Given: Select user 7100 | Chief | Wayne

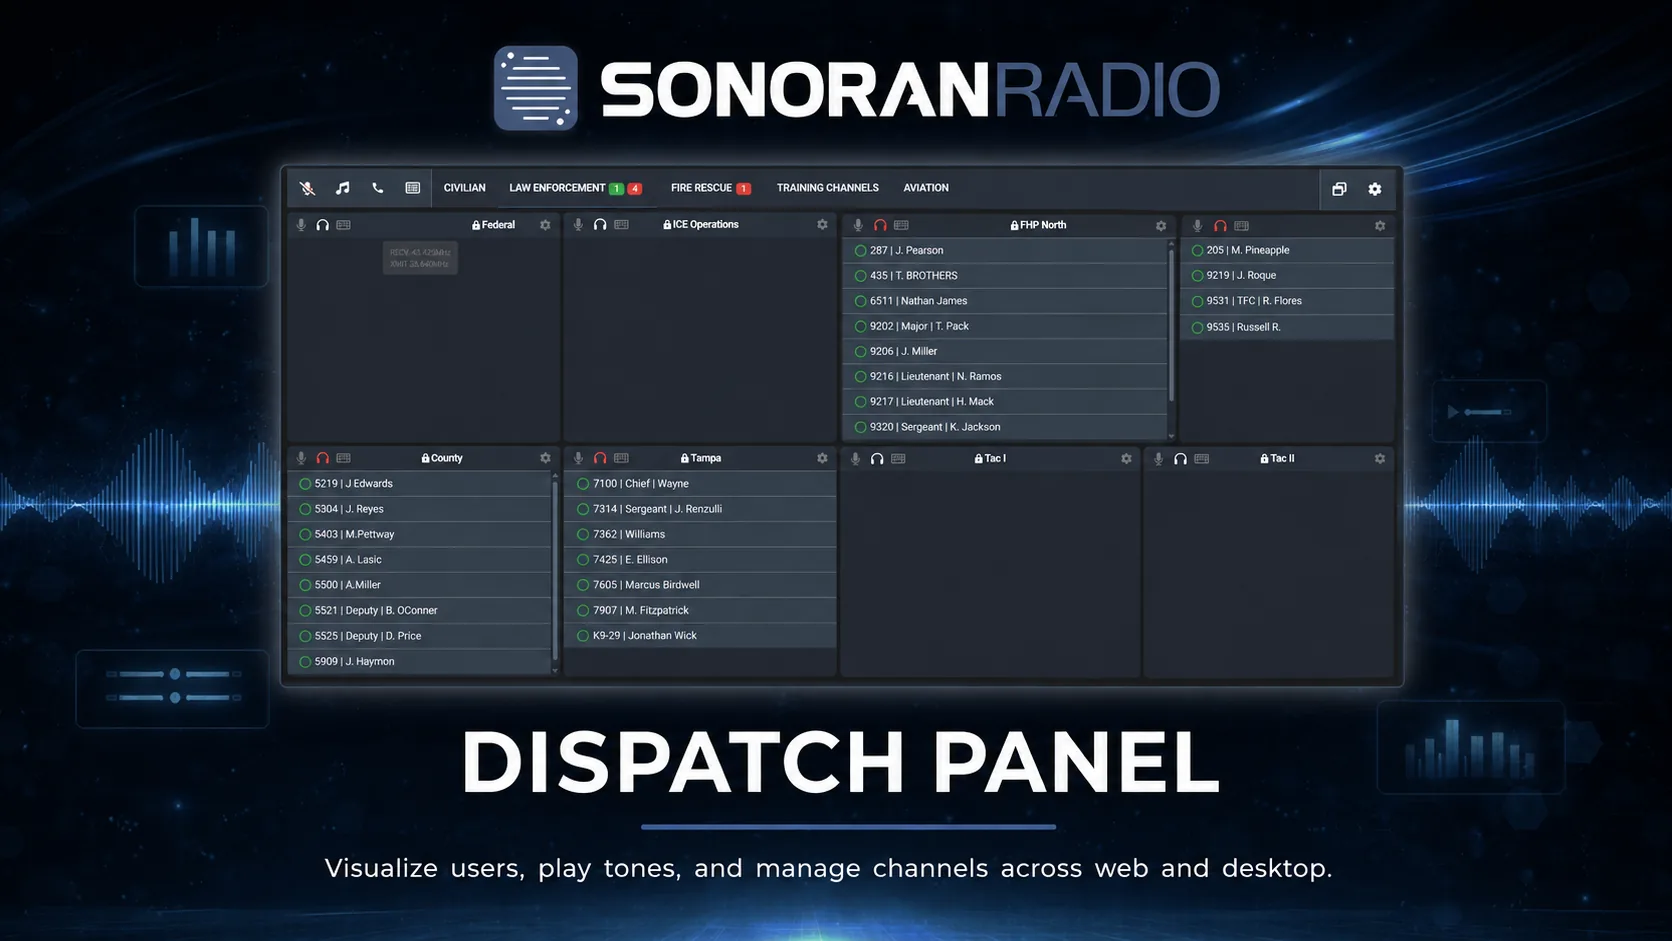Looking at the screenshot, I should [x=700, y=484].
